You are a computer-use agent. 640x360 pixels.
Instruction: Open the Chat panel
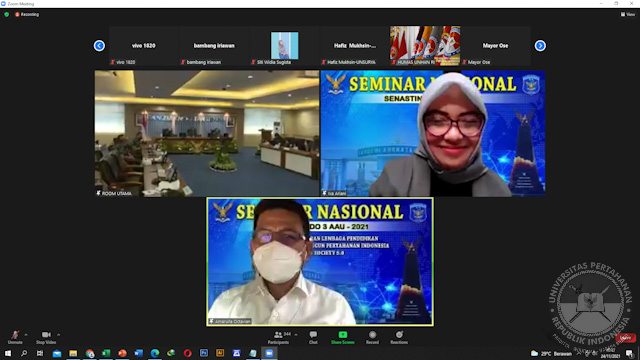313,337
